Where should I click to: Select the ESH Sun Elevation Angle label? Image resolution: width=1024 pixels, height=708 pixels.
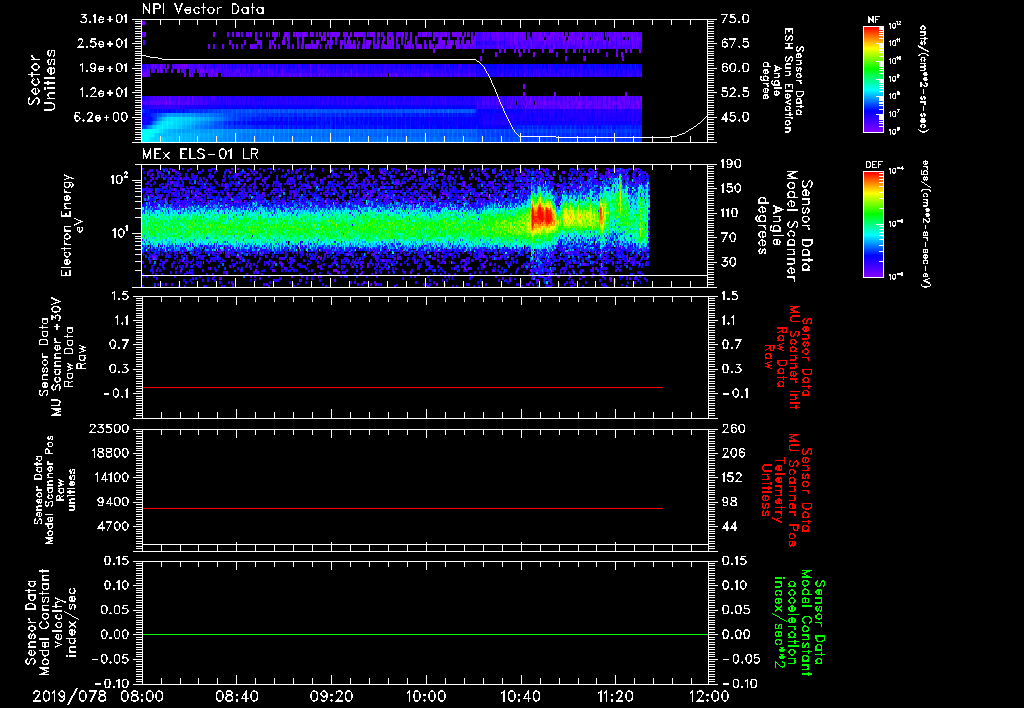[788, 78]
